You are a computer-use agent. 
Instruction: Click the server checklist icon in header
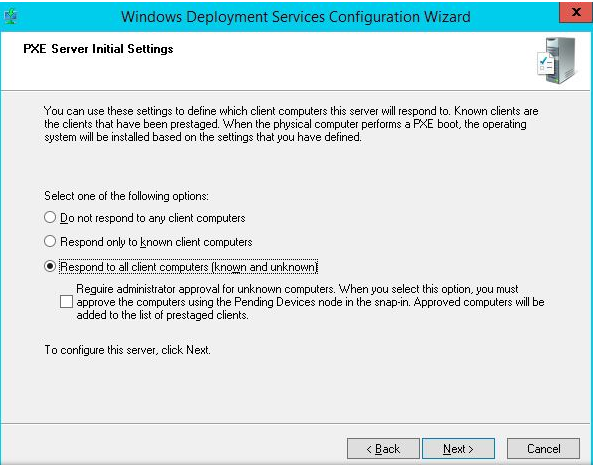click(556, 60)
